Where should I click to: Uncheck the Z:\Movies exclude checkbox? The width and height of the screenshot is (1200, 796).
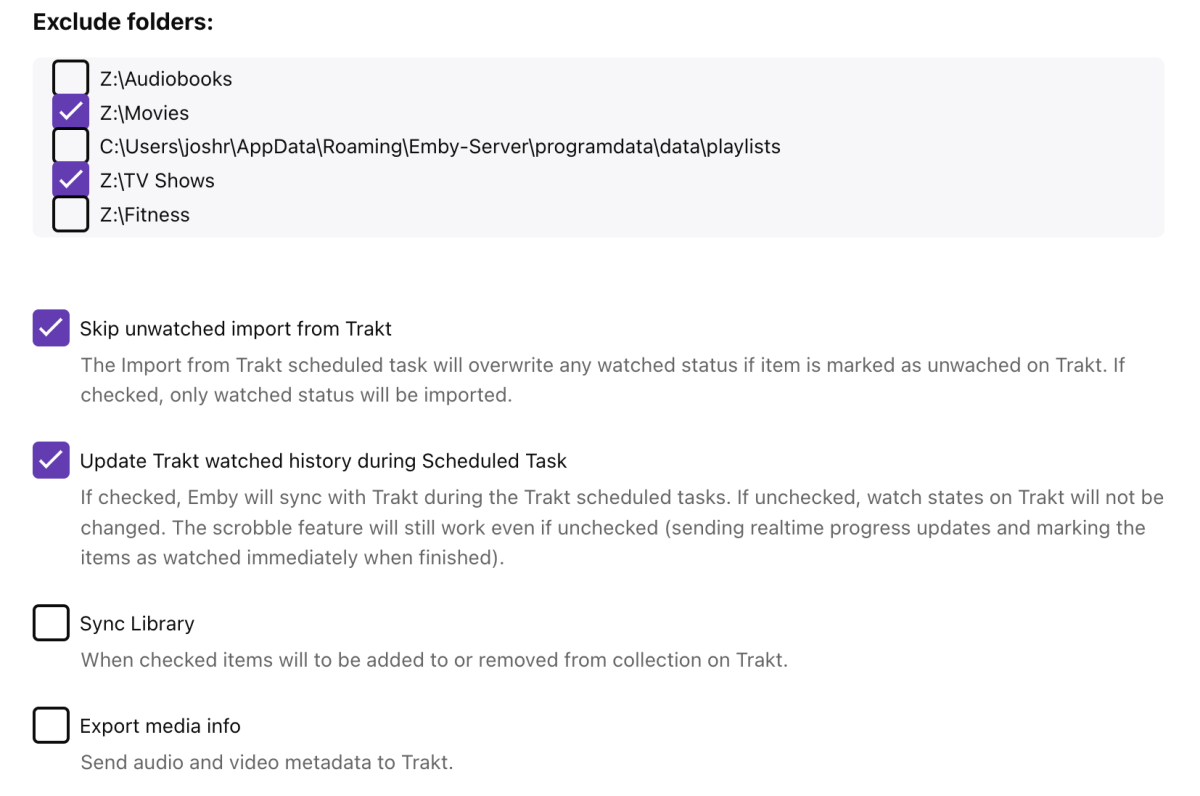click(70, 113)
